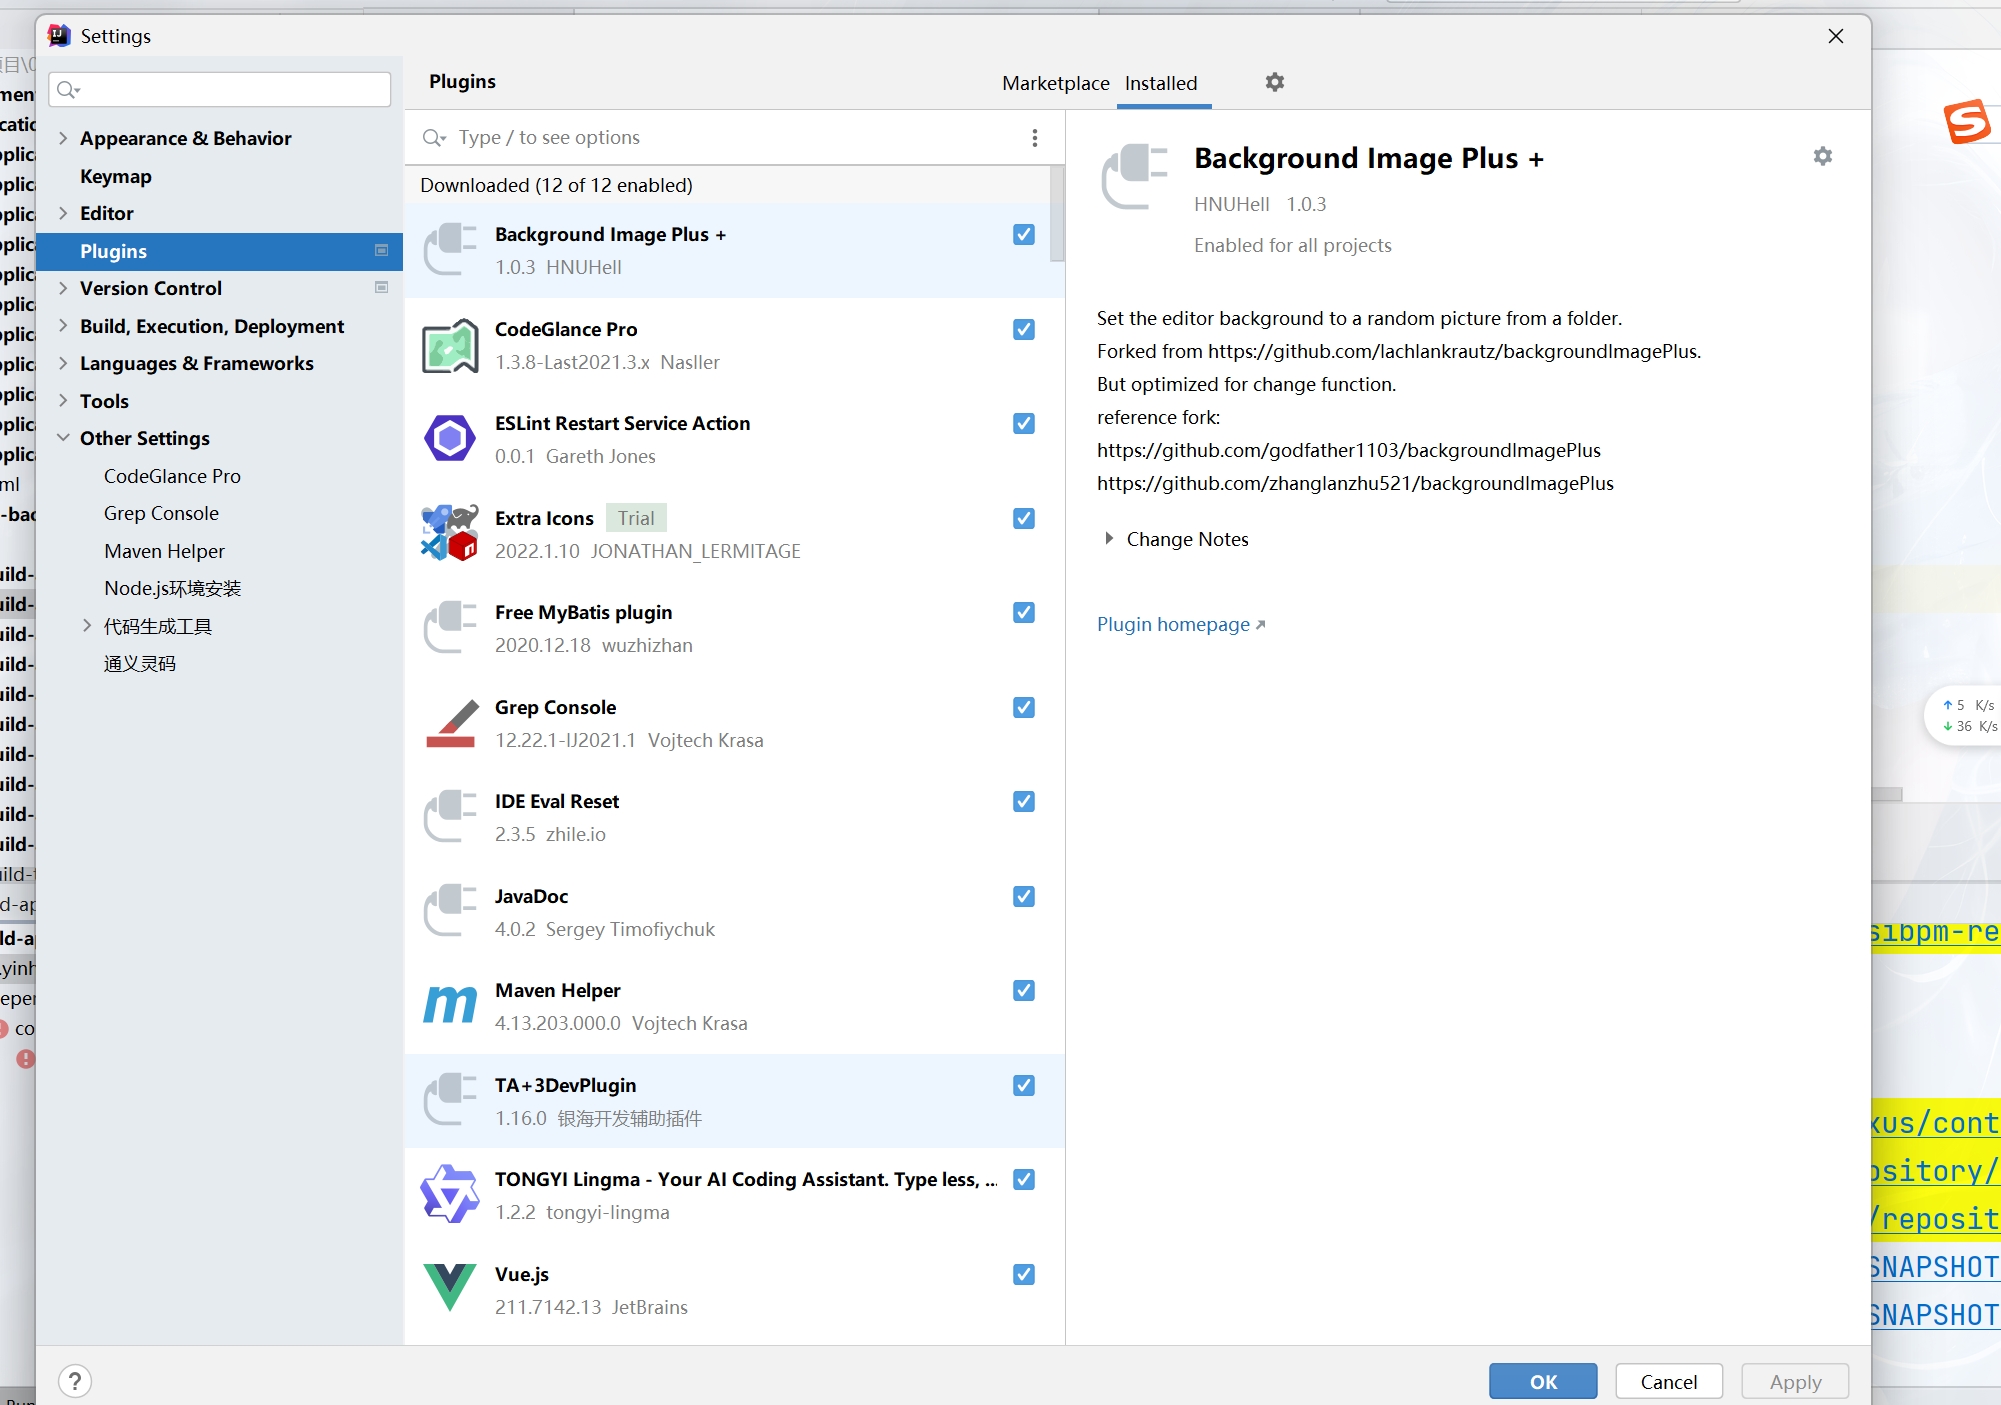Expand Appearance & Behavior settings
This screenshot has height=1405, width=2001.
point(63,138)
